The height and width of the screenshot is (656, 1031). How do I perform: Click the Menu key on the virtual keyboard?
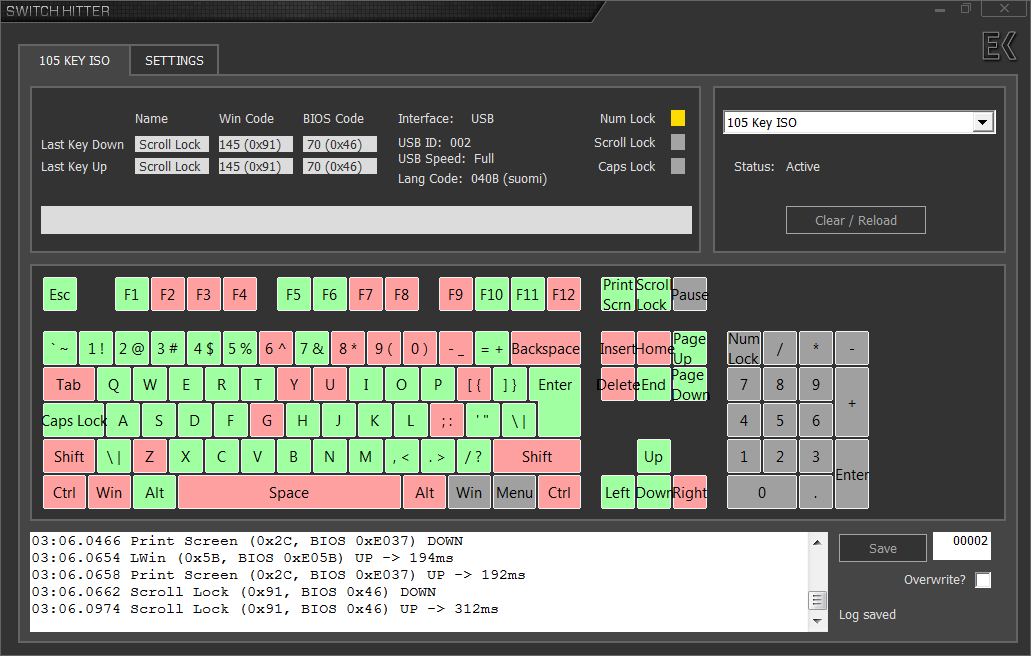(x=514, y=492)
